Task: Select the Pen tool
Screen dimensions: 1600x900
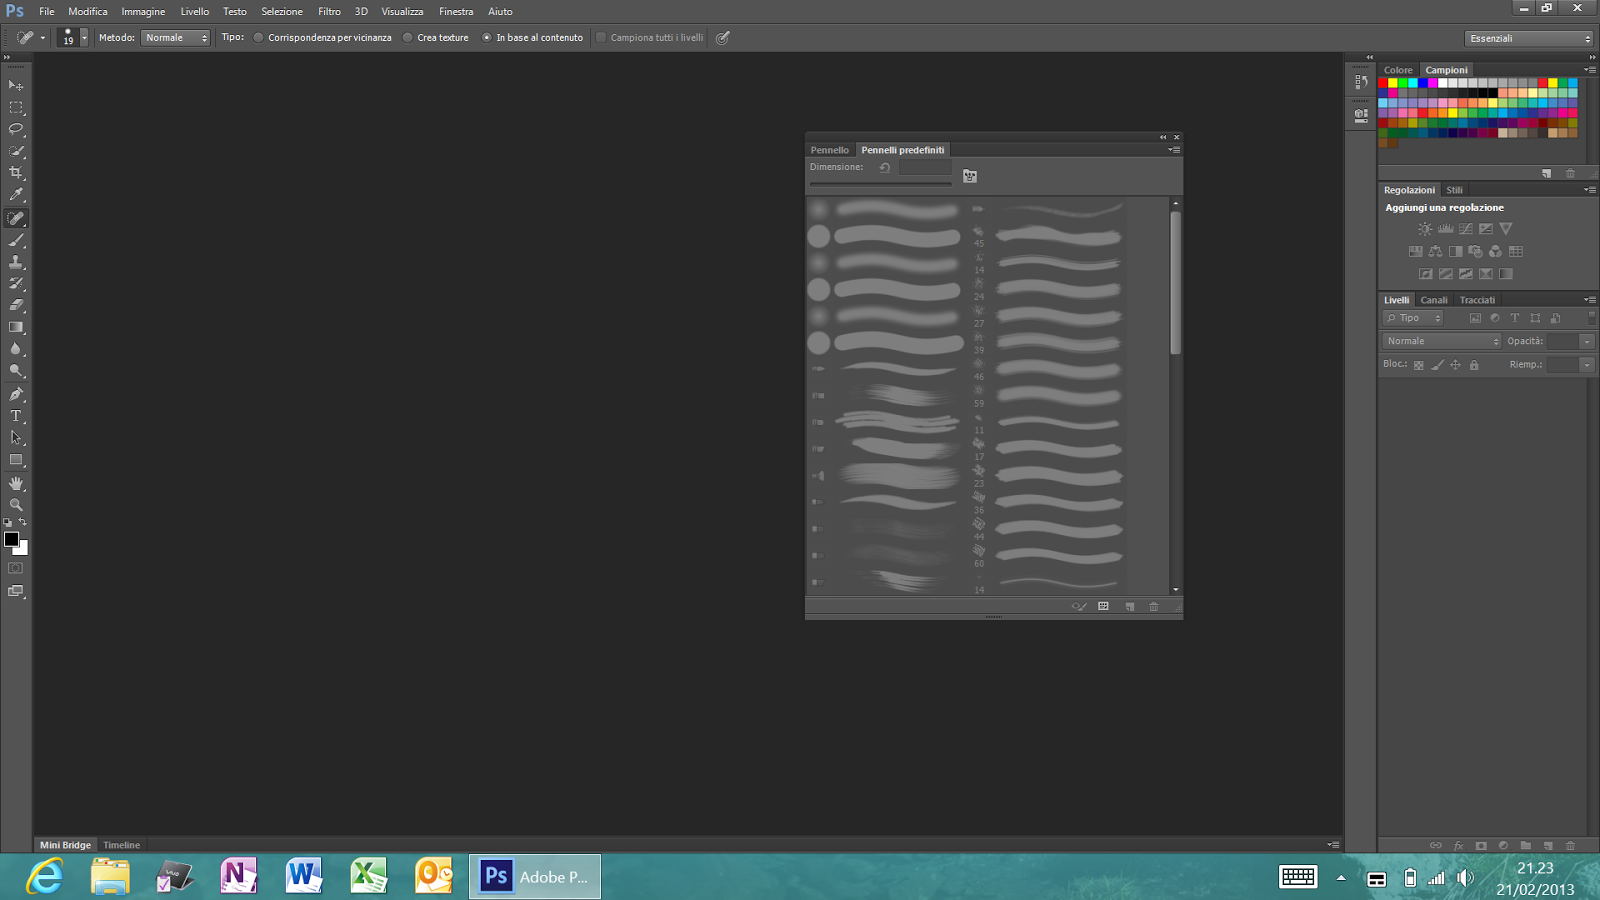Action: (x=16, y=394)
